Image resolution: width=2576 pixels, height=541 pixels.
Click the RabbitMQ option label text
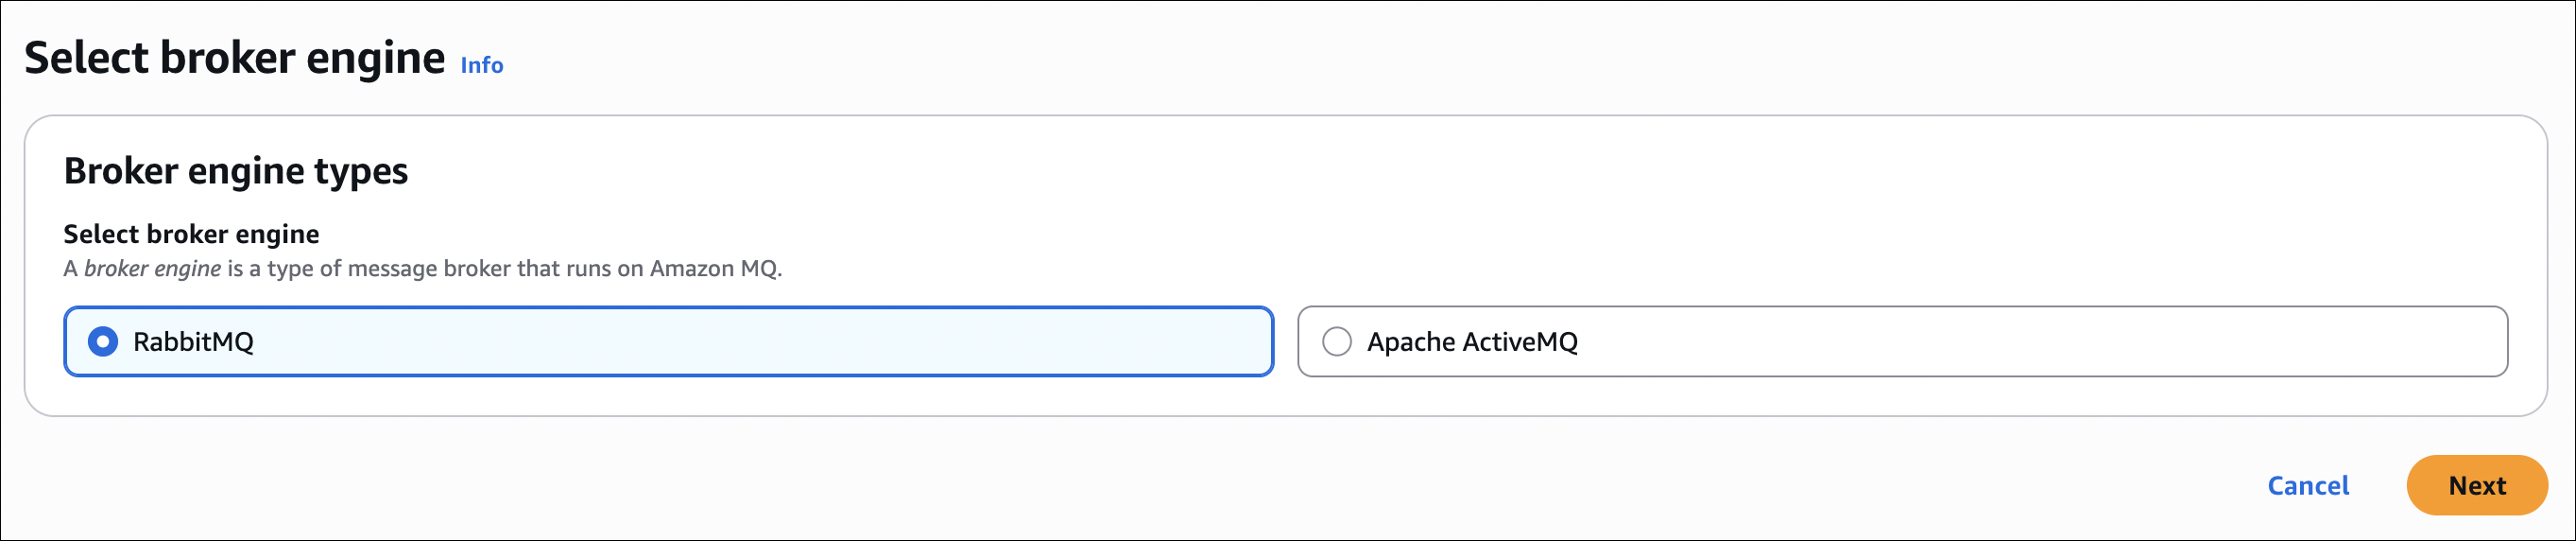(x=193, y=342)
